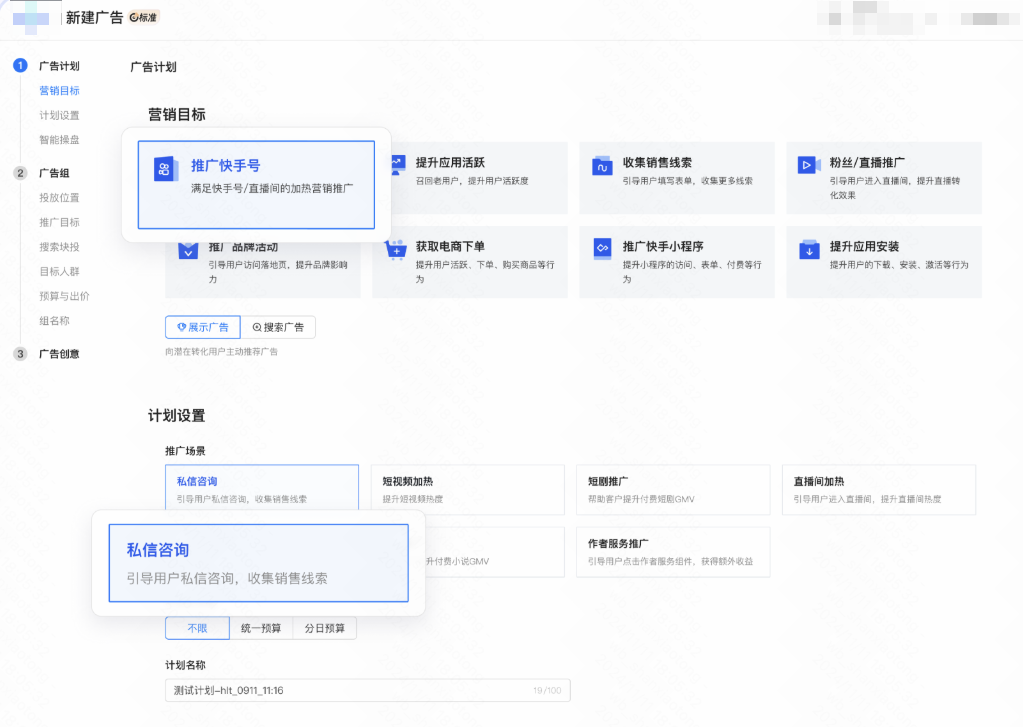Click the 获取电商下单 cart icon
The height and width of the screenshot is (727, 1023).
pos(396,250)
